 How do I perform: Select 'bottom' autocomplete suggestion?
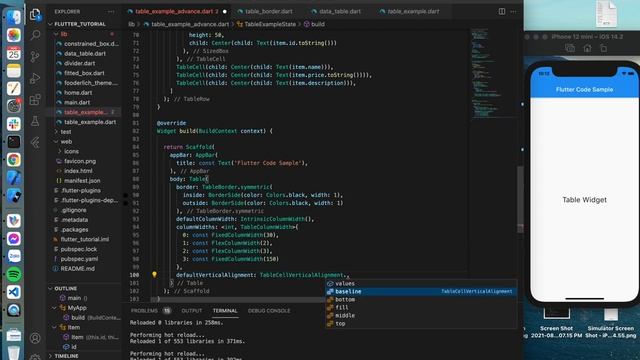point(421,299)
